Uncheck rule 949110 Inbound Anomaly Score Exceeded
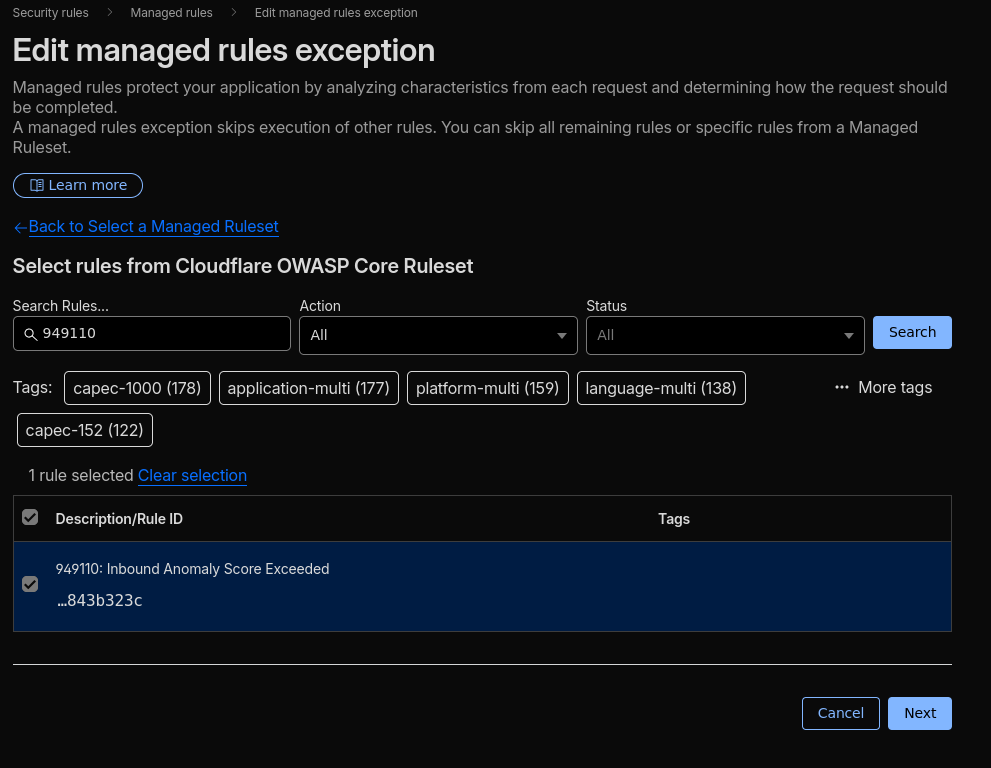Viewport: 991px width, 768px height. point(30,584)
